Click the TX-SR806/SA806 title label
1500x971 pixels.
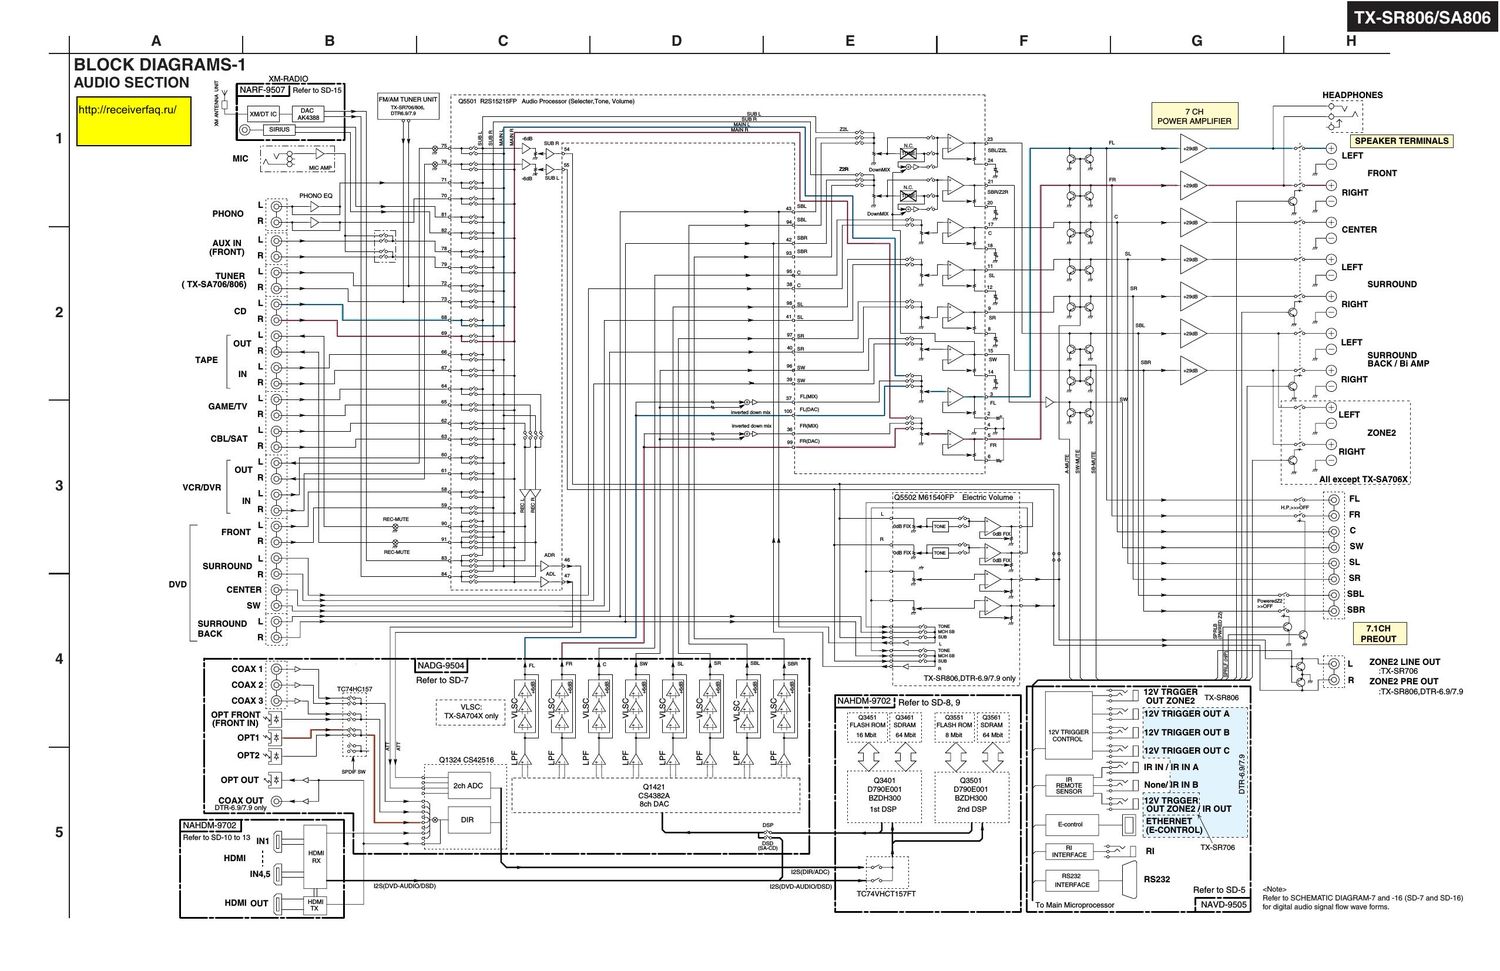click(1421, 17)
